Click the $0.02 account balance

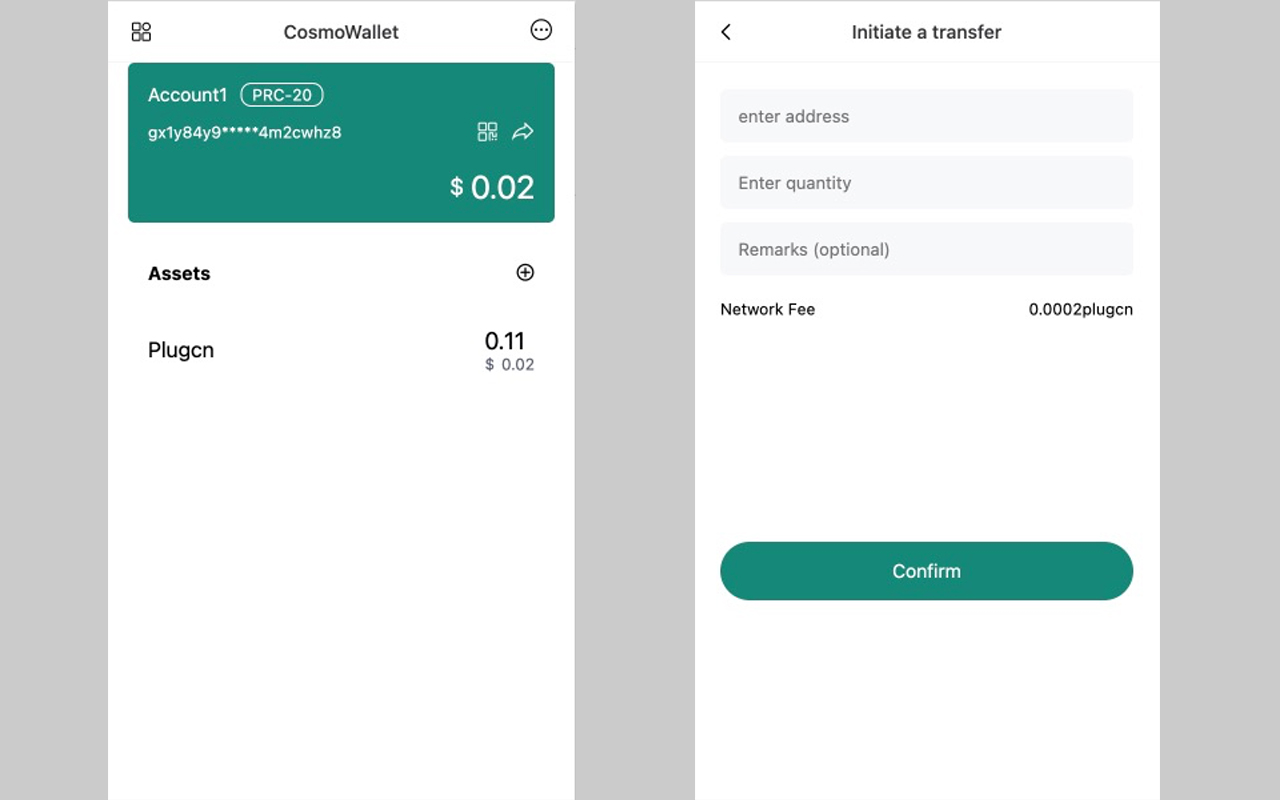(492, 187)
